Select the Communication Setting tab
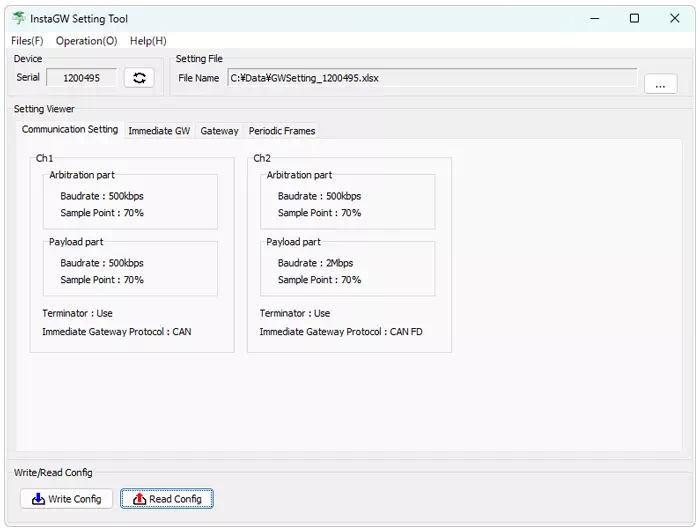 point(70,130)
